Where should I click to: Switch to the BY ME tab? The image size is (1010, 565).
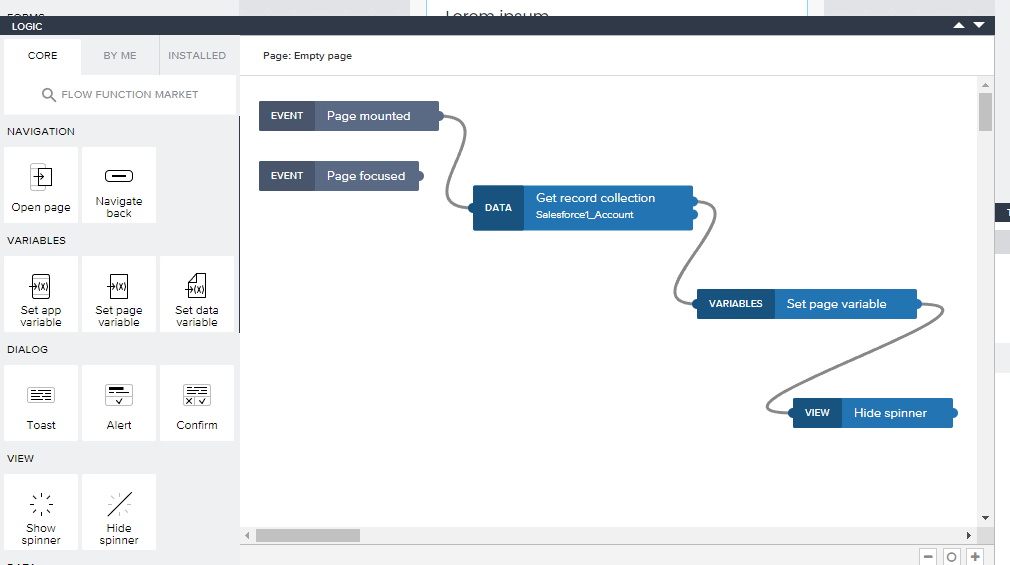pos(120,56)
